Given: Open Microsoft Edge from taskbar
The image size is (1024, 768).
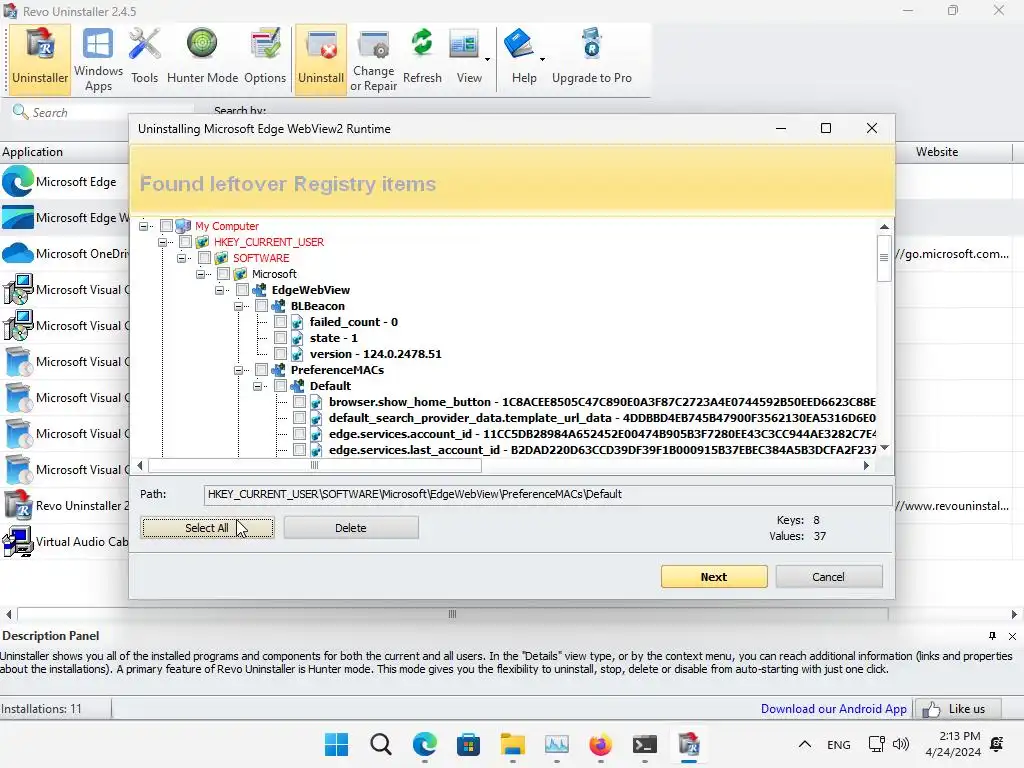Looking at the screenshot, I should pos(424,744).
